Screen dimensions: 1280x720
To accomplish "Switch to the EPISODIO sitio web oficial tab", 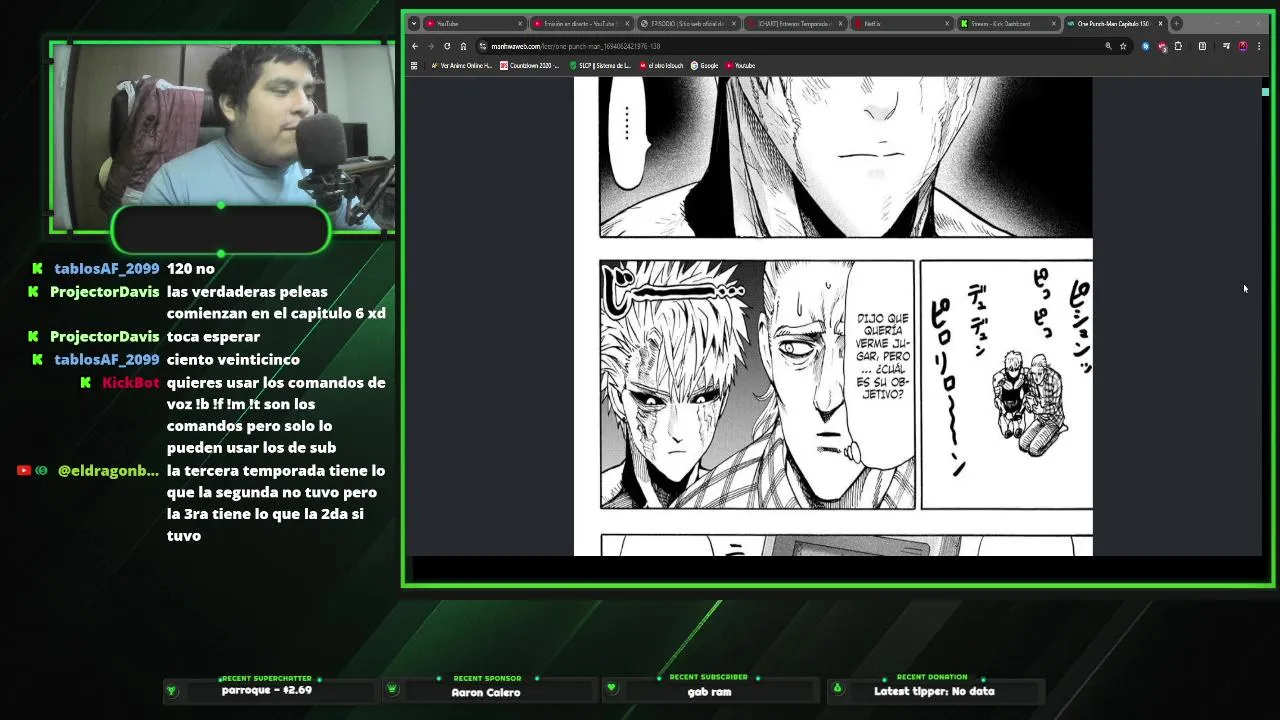I will [x=688, y=23].
